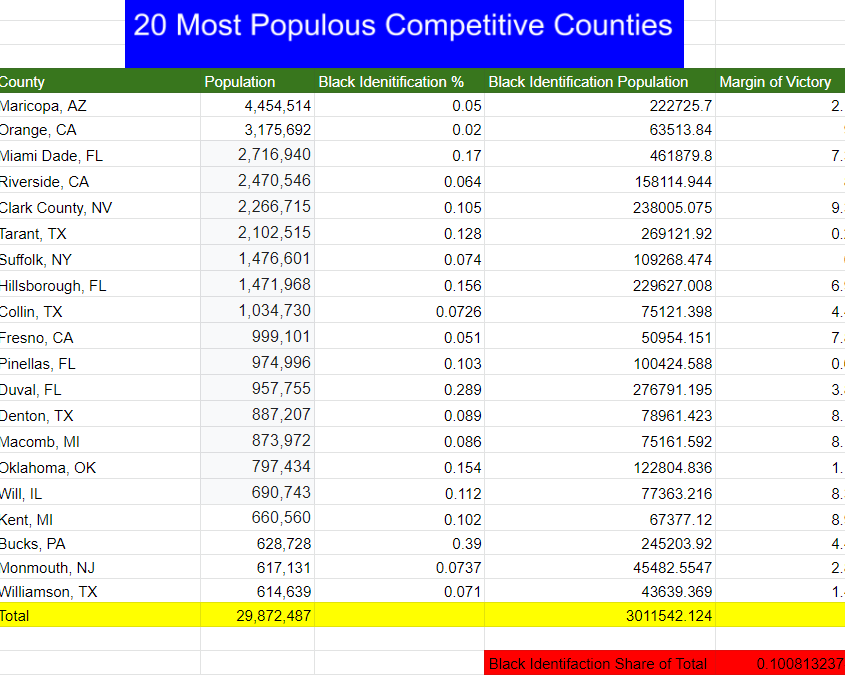Click the cell containing 222725.7
This screenshot has width=845, height=675.
600,105
